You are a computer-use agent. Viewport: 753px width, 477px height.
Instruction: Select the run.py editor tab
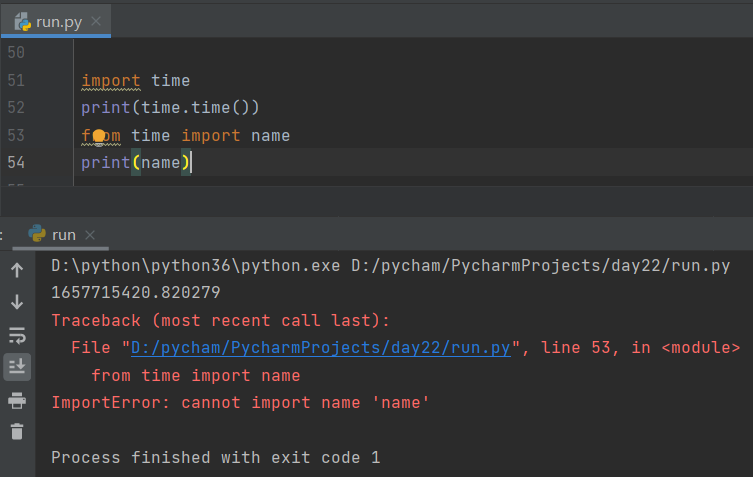click(59, 23)
